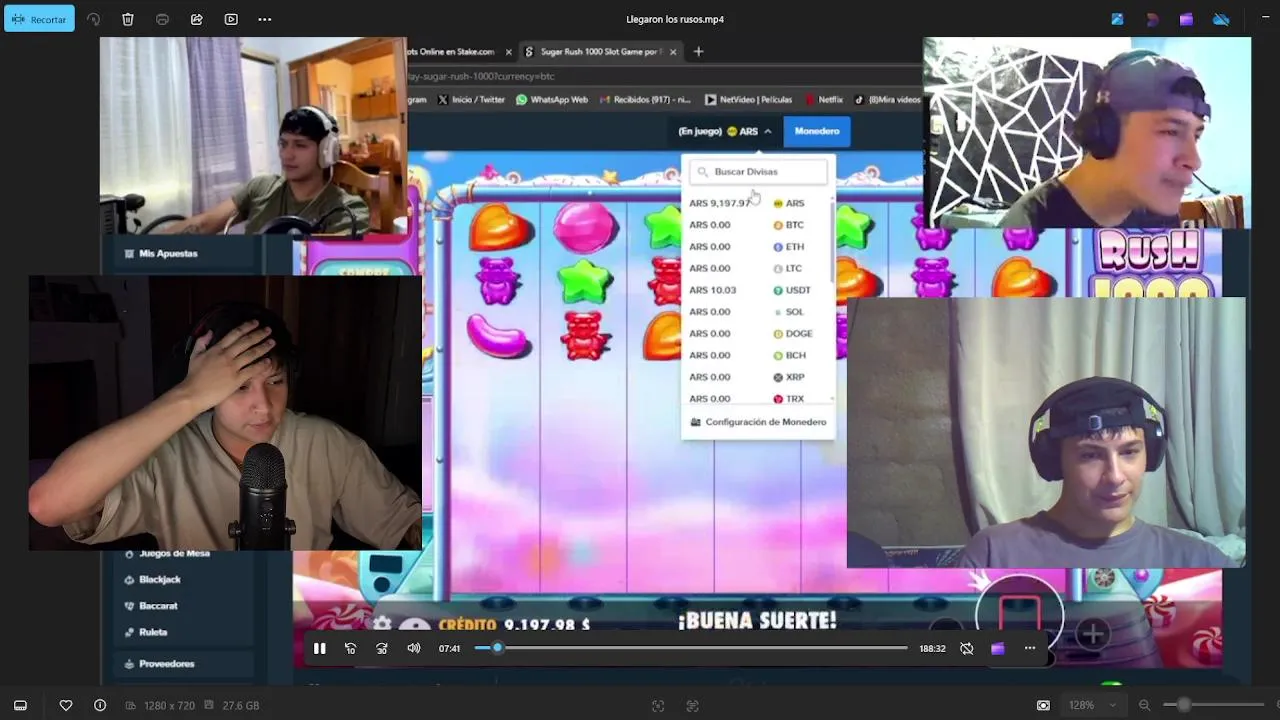1280x720 pixels.
Task: Skip forward 30 seconds
Action: tap(382, 648)
